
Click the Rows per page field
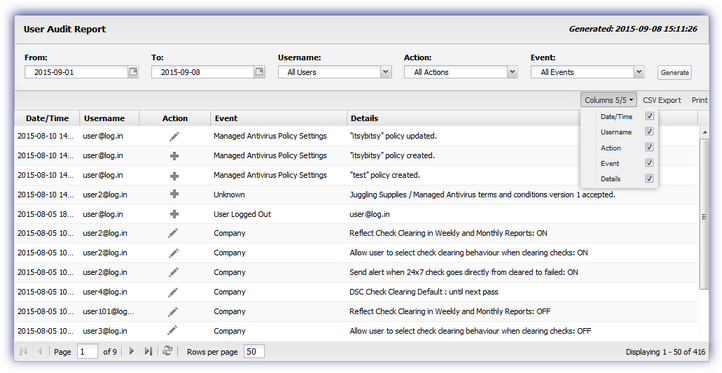click(254, 352)
